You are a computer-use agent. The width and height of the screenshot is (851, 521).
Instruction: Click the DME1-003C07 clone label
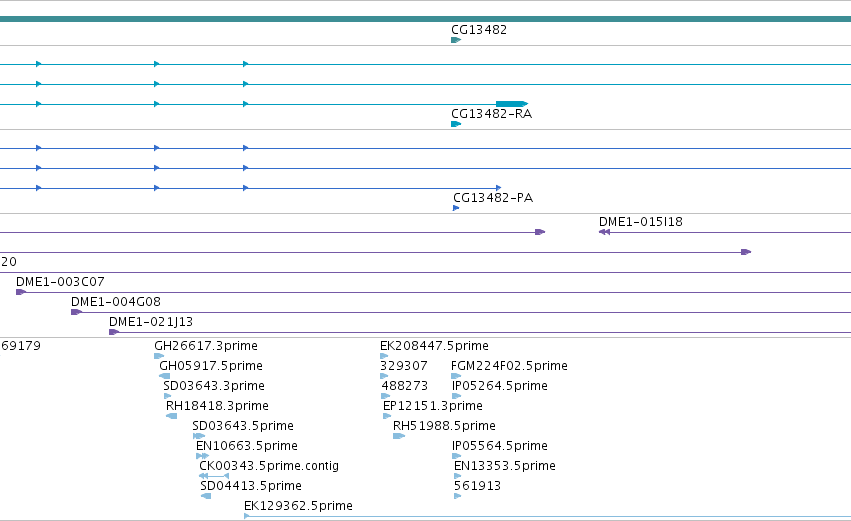[x=60, y=282]
